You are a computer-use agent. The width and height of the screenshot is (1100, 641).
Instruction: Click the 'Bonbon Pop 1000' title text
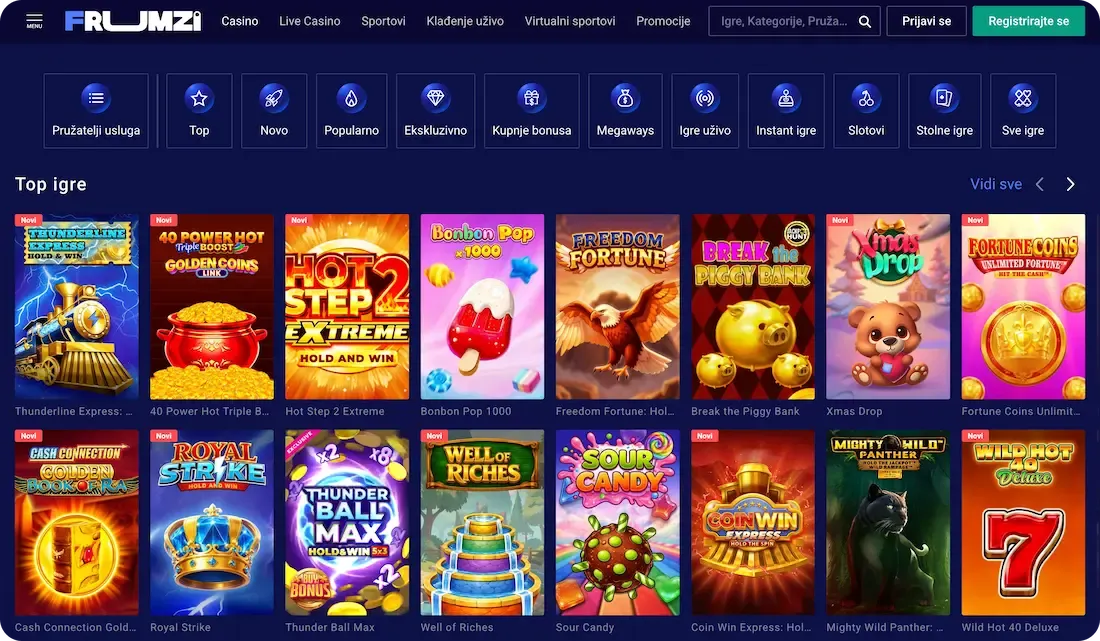click(x=466, y=412)
